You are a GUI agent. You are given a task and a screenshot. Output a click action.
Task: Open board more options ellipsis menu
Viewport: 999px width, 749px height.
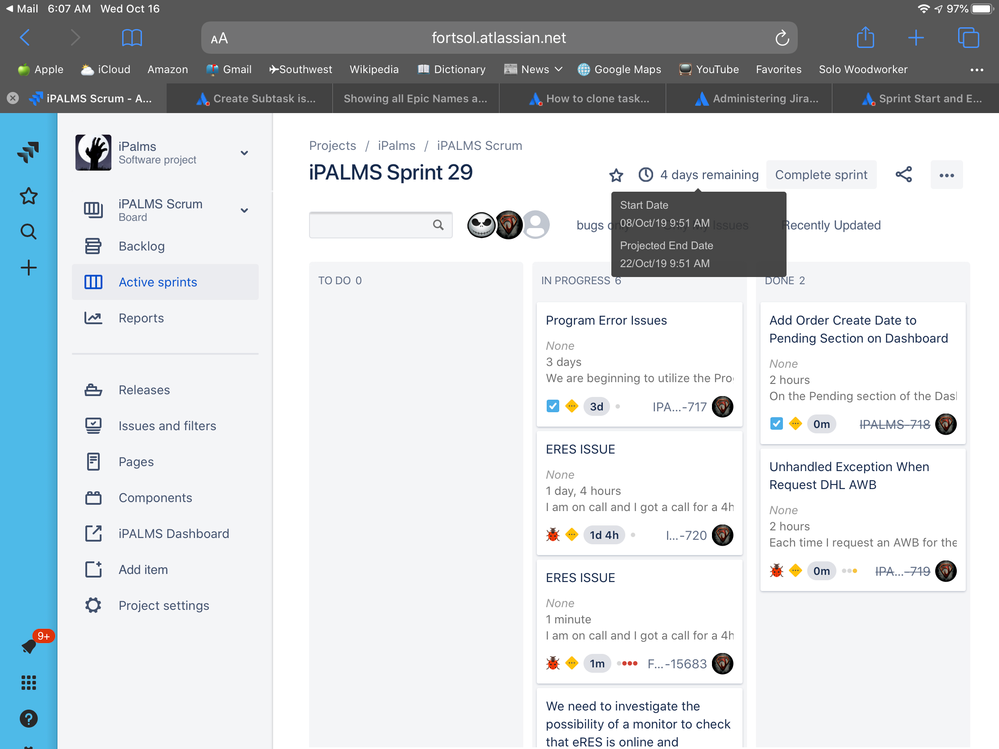tap(946, 175)
